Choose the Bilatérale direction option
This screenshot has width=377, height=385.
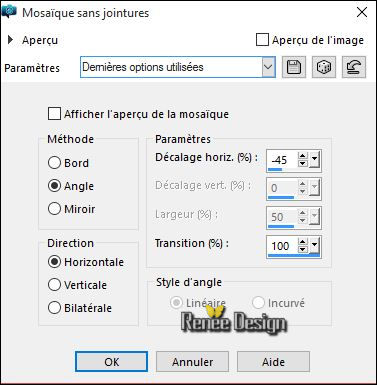(x=54, y=308)
